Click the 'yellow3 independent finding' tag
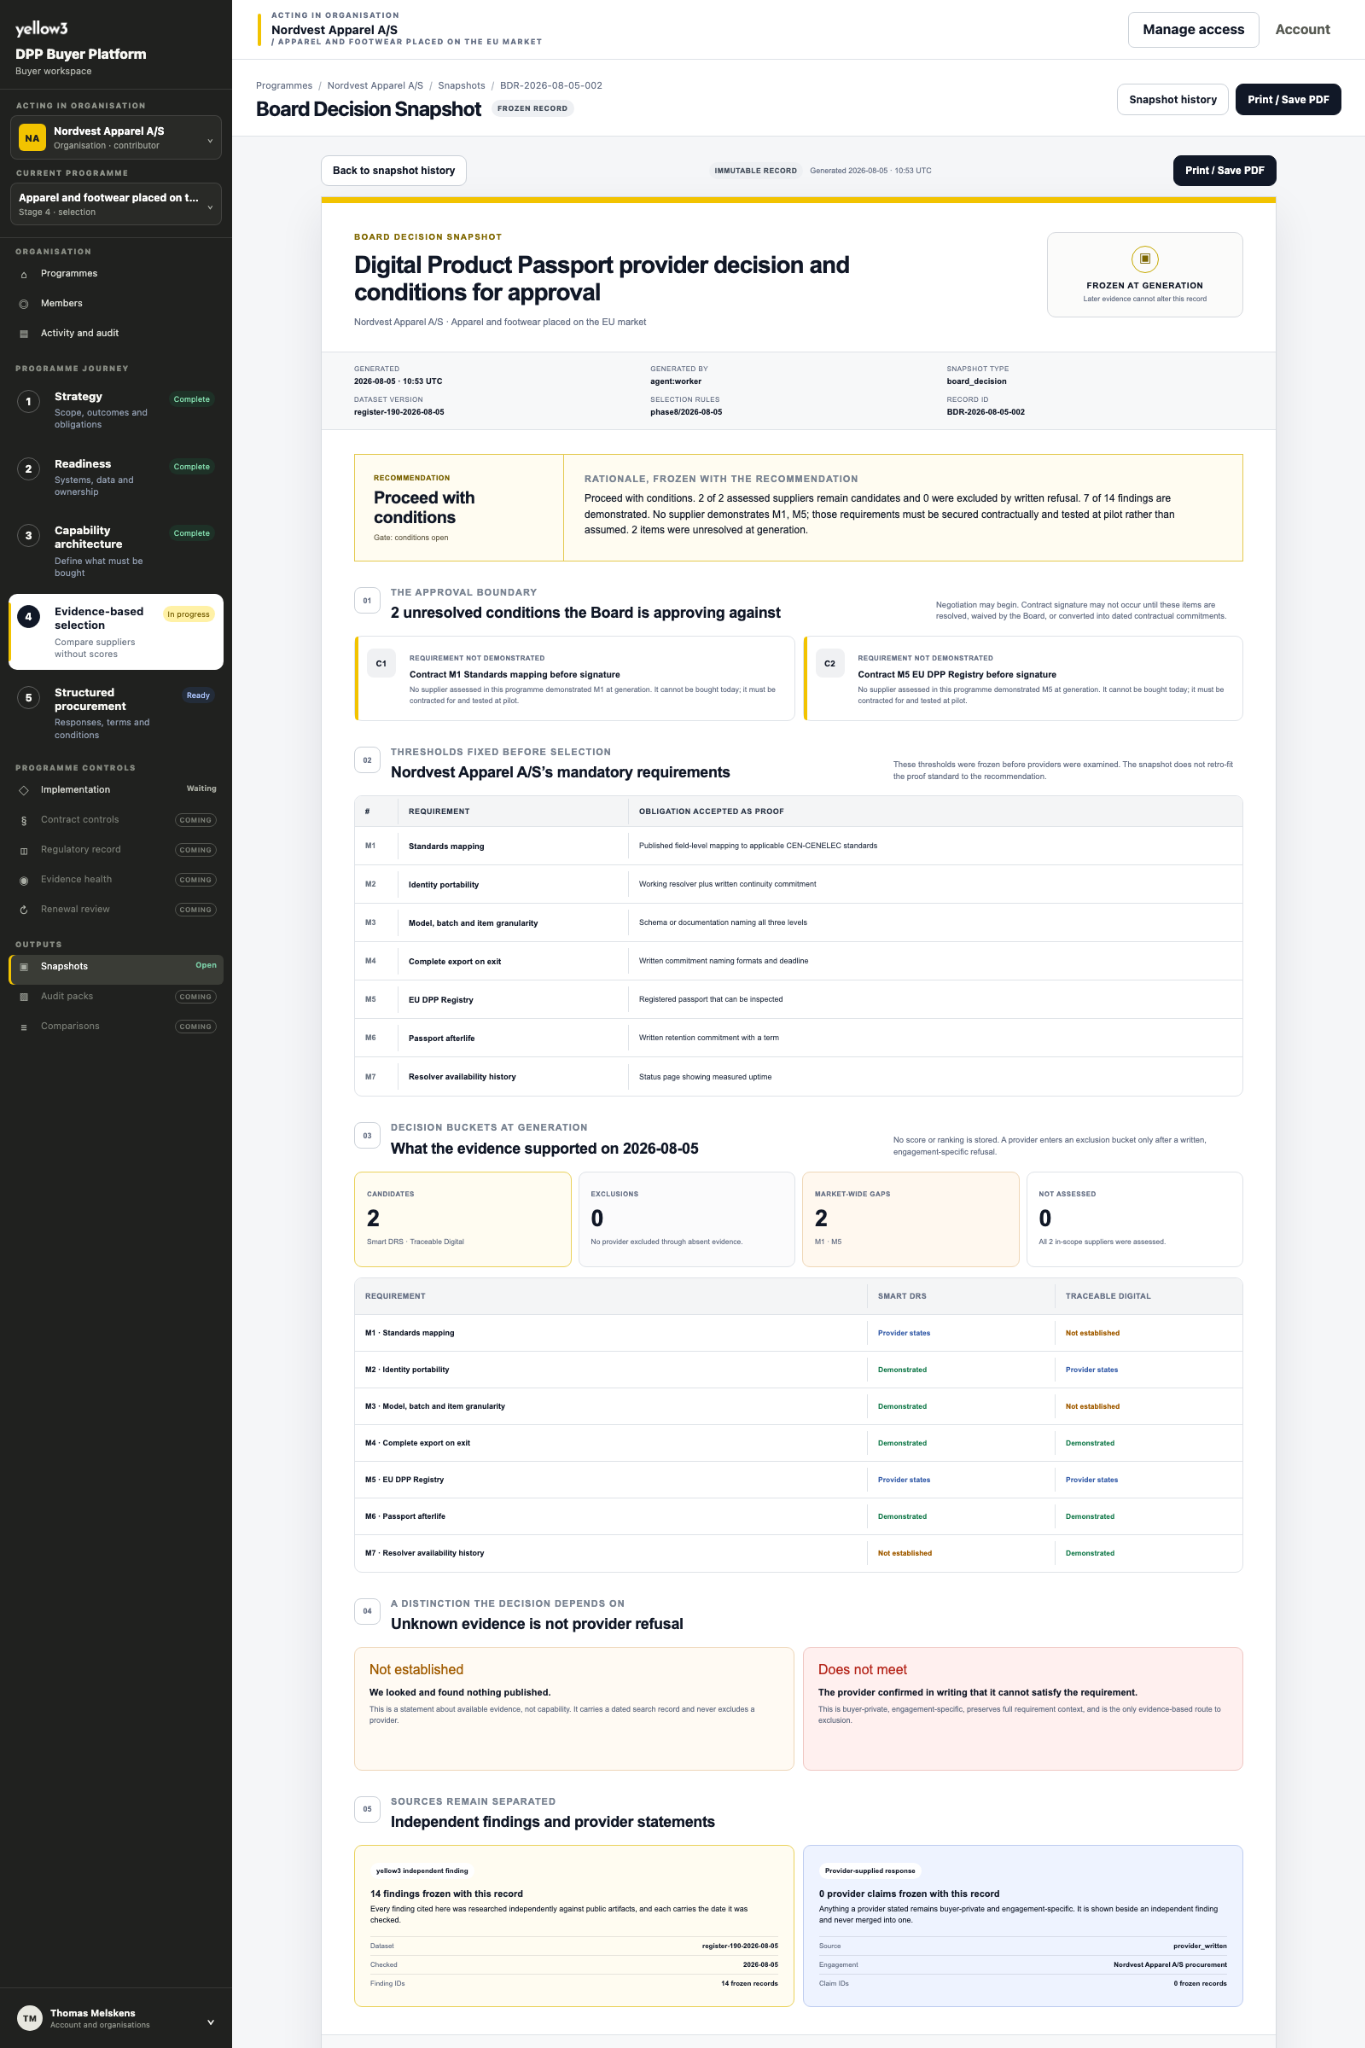 [422, 1870]
